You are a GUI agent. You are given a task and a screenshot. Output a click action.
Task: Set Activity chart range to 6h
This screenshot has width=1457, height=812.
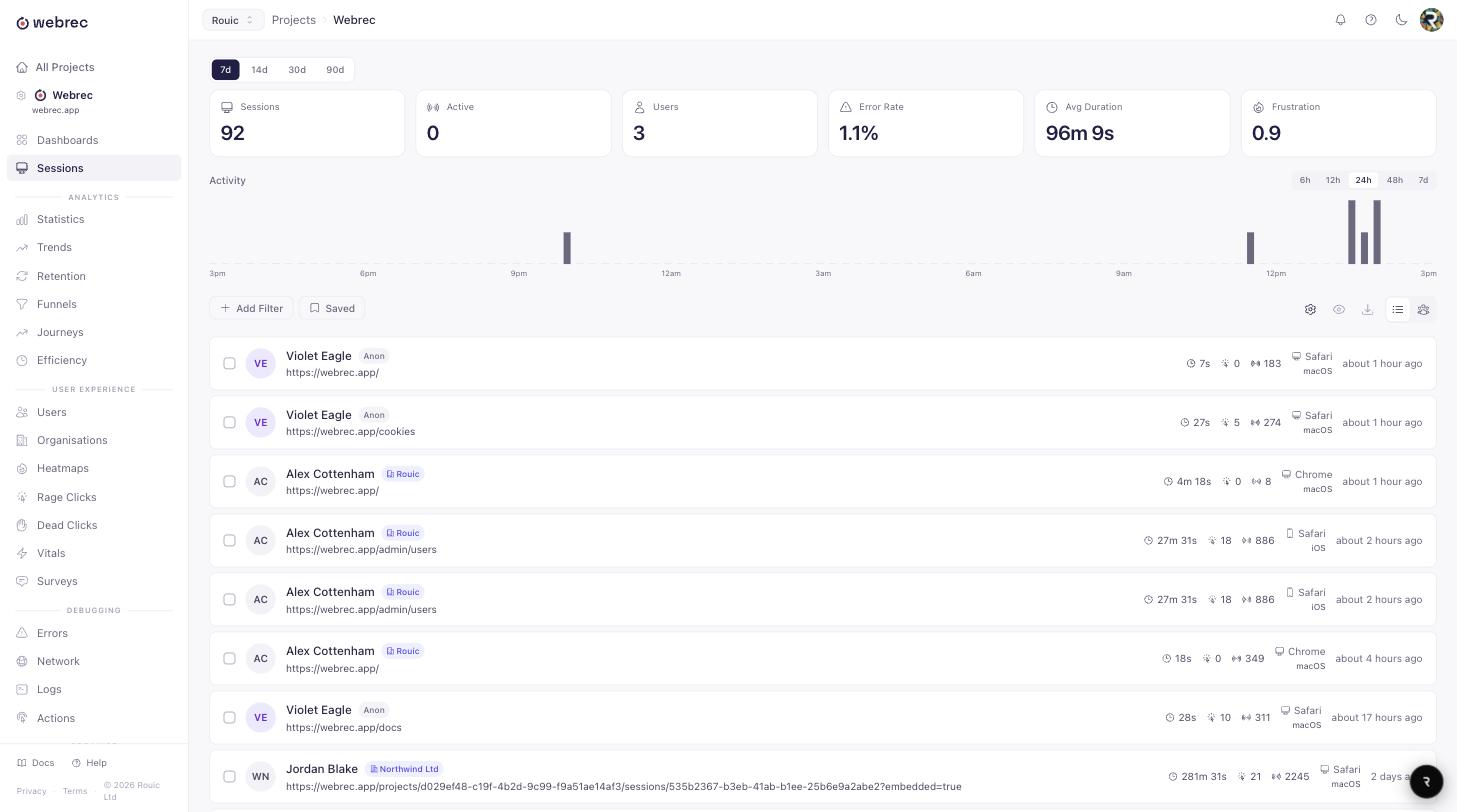tap(1305, 180)
